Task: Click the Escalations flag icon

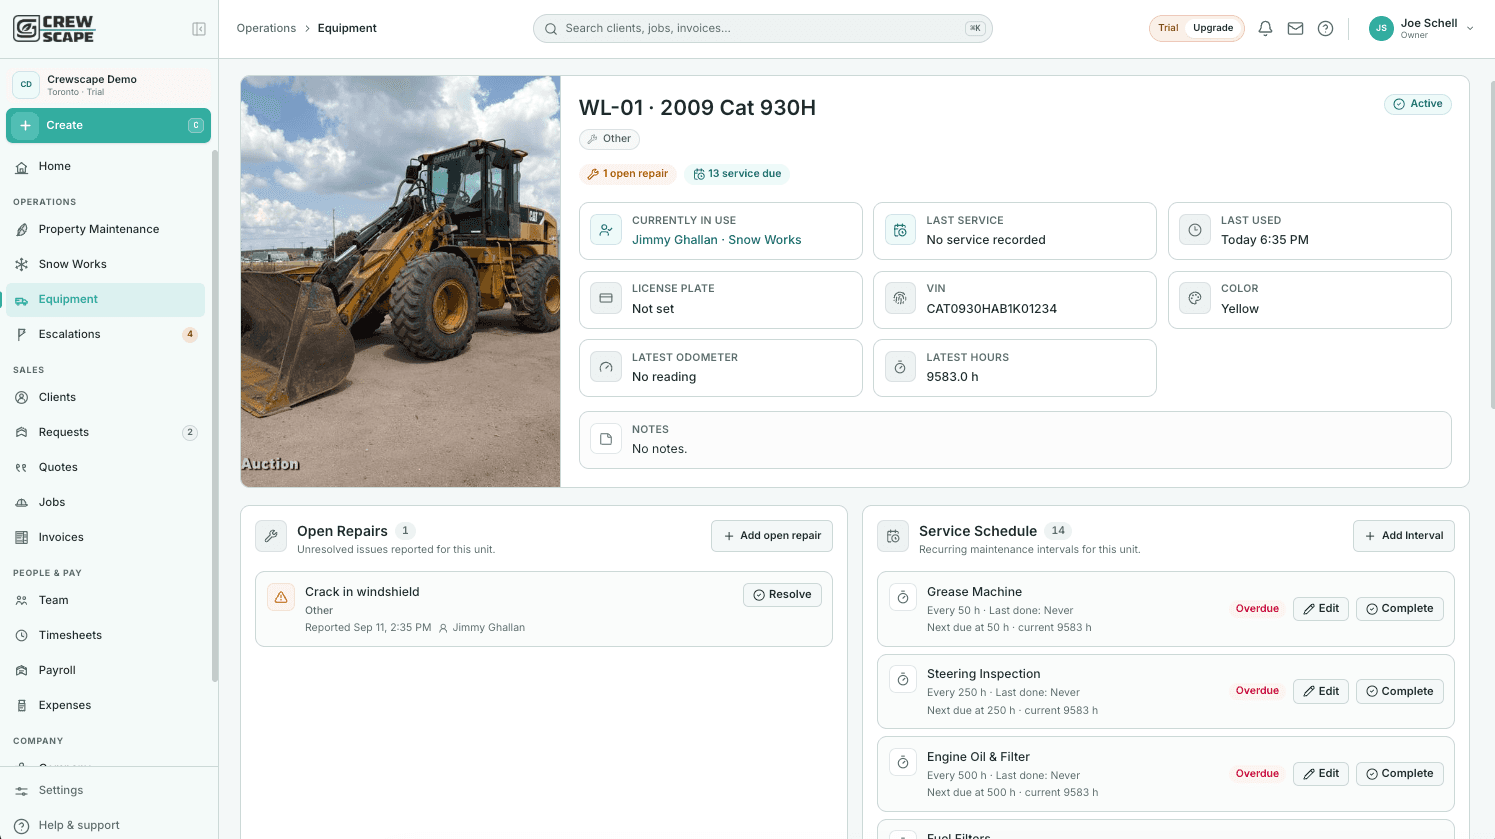Action: 22,334
